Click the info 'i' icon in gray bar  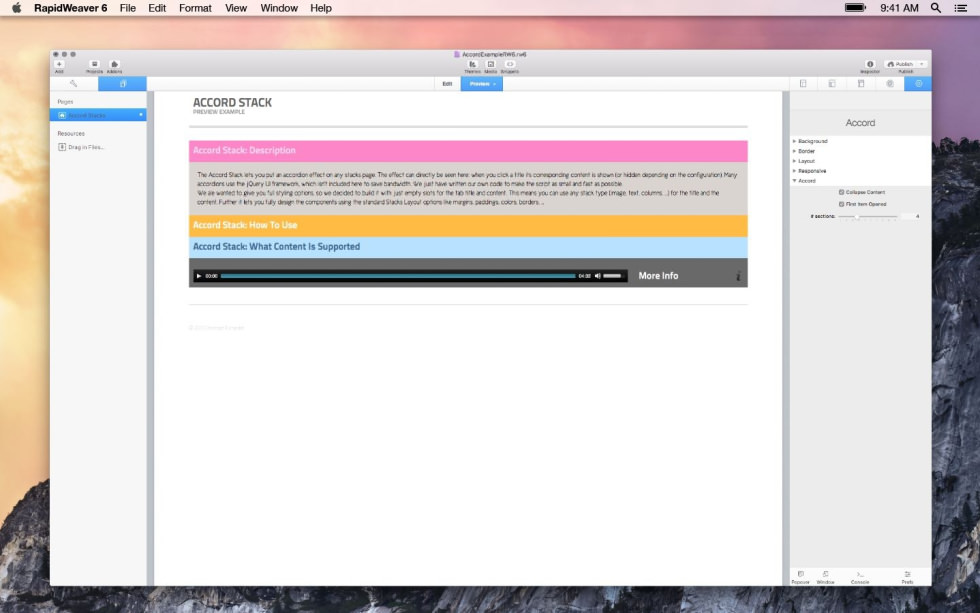coord(738,276)
